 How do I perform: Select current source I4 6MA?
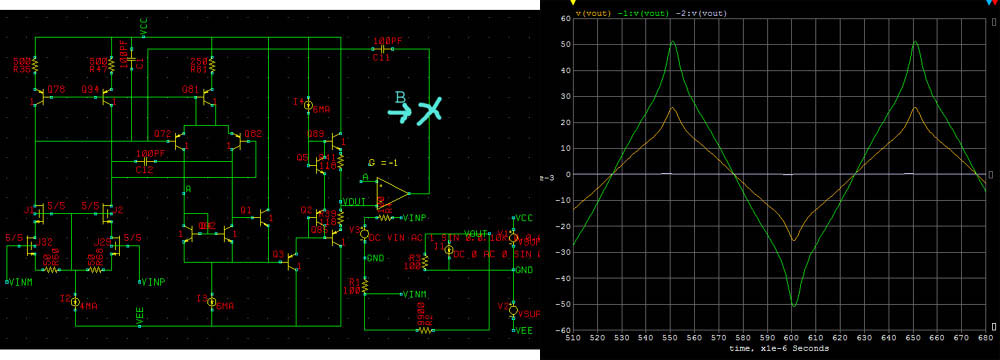tap(308, 105)
